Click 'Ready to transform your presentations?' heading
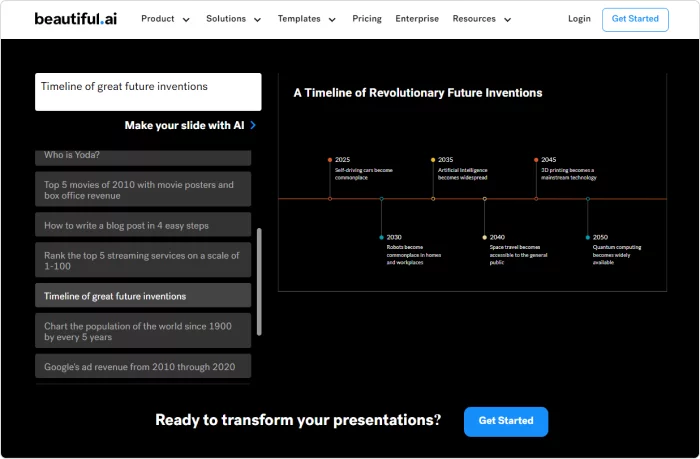 coord(298,420)
